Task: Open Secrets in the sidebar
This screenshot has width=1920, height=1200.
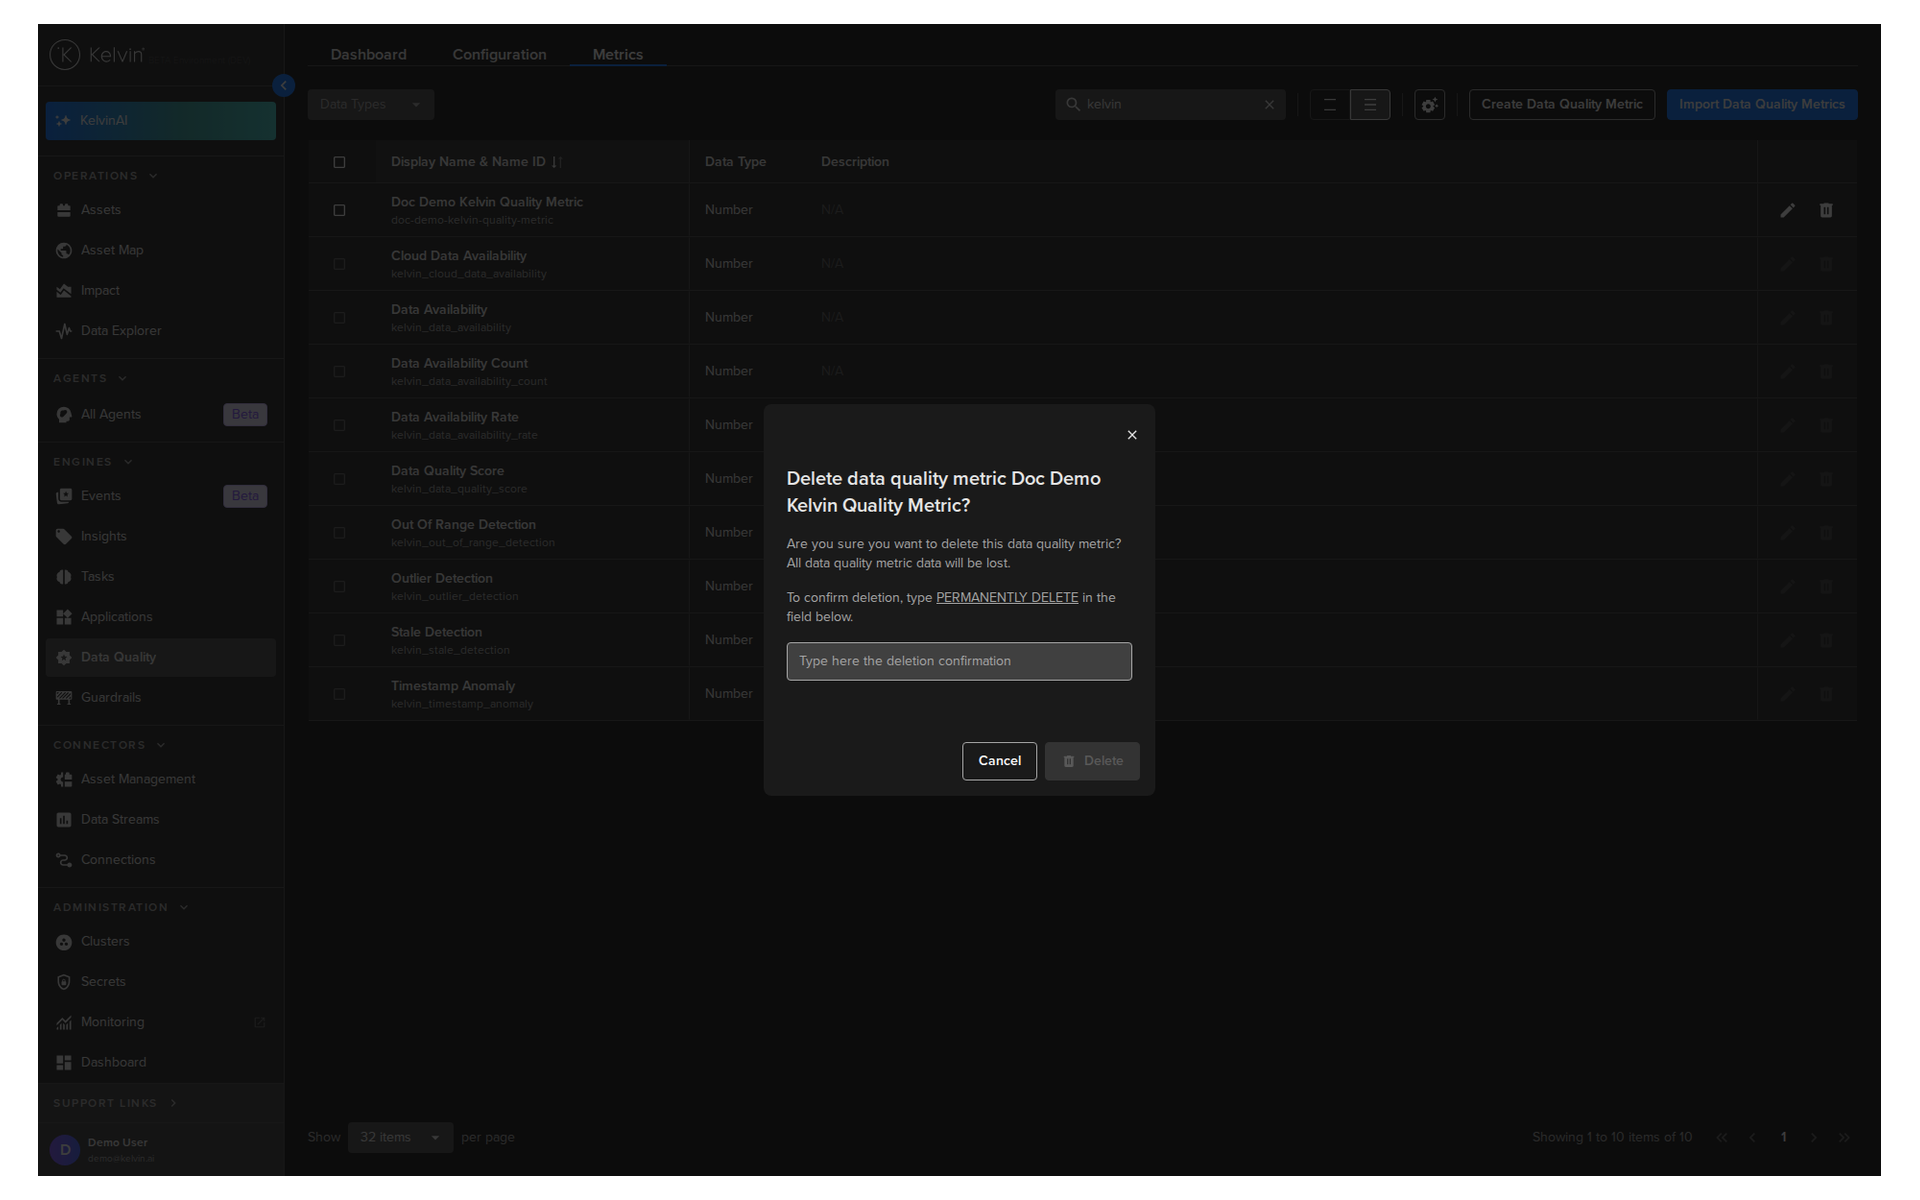Action: click(x=160, y=982)
